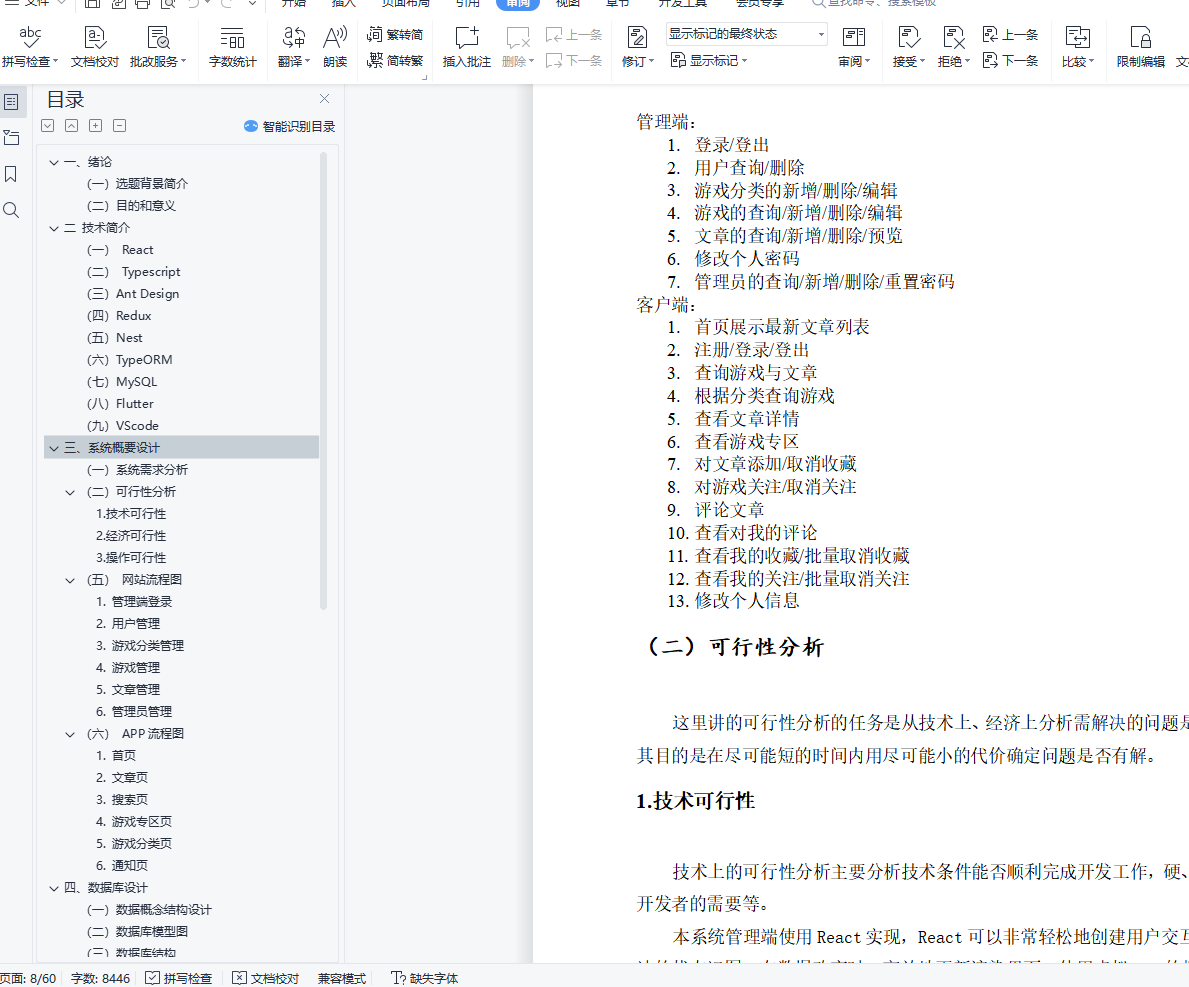Click the minus icon in 目录 pane toolbar

[120, 126]
